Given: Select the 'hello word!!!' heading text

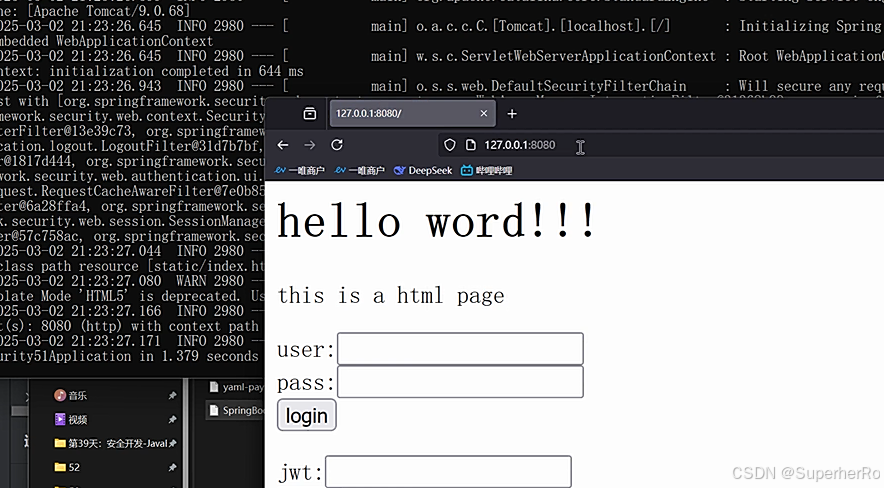Looking at the screenshot, I should tap(436, 221).
